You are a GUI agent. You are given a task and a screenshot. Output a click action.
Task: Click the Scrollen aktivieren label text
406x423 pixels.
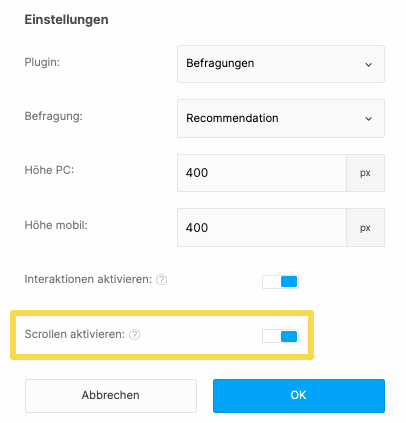pos(74,334)
